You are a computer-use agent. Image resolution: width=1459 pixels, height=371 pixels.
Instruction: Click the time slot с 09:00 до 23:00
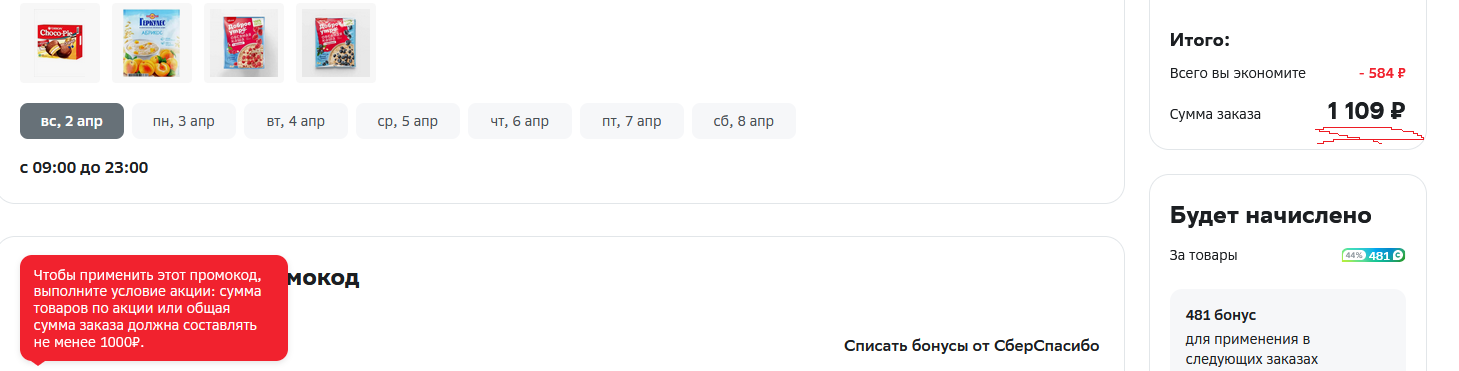[84, 167]
